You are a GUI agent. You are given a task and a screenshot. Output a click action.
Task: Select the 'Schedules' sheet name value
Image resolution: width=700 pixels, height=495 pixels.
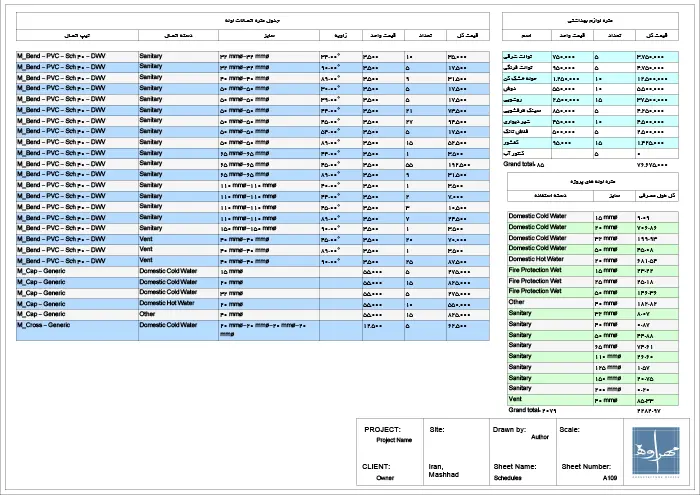point(508,478)
